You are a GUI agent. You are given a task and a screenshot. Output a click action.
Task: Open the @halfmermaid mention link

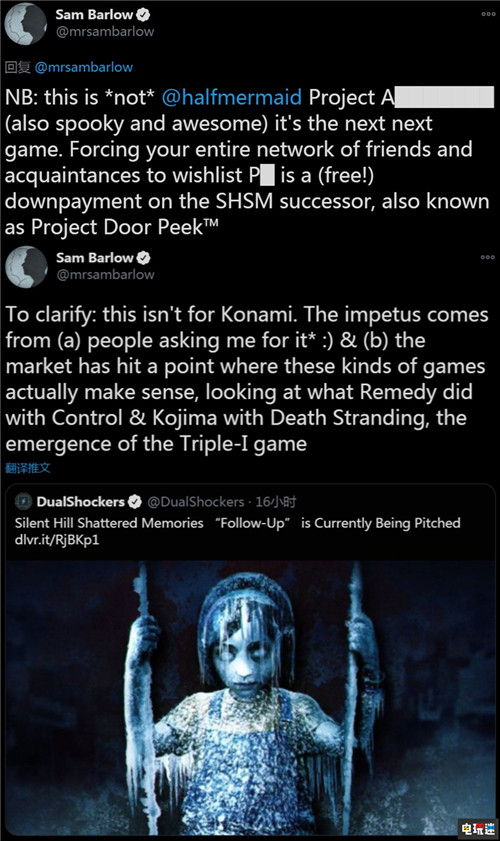231,98
